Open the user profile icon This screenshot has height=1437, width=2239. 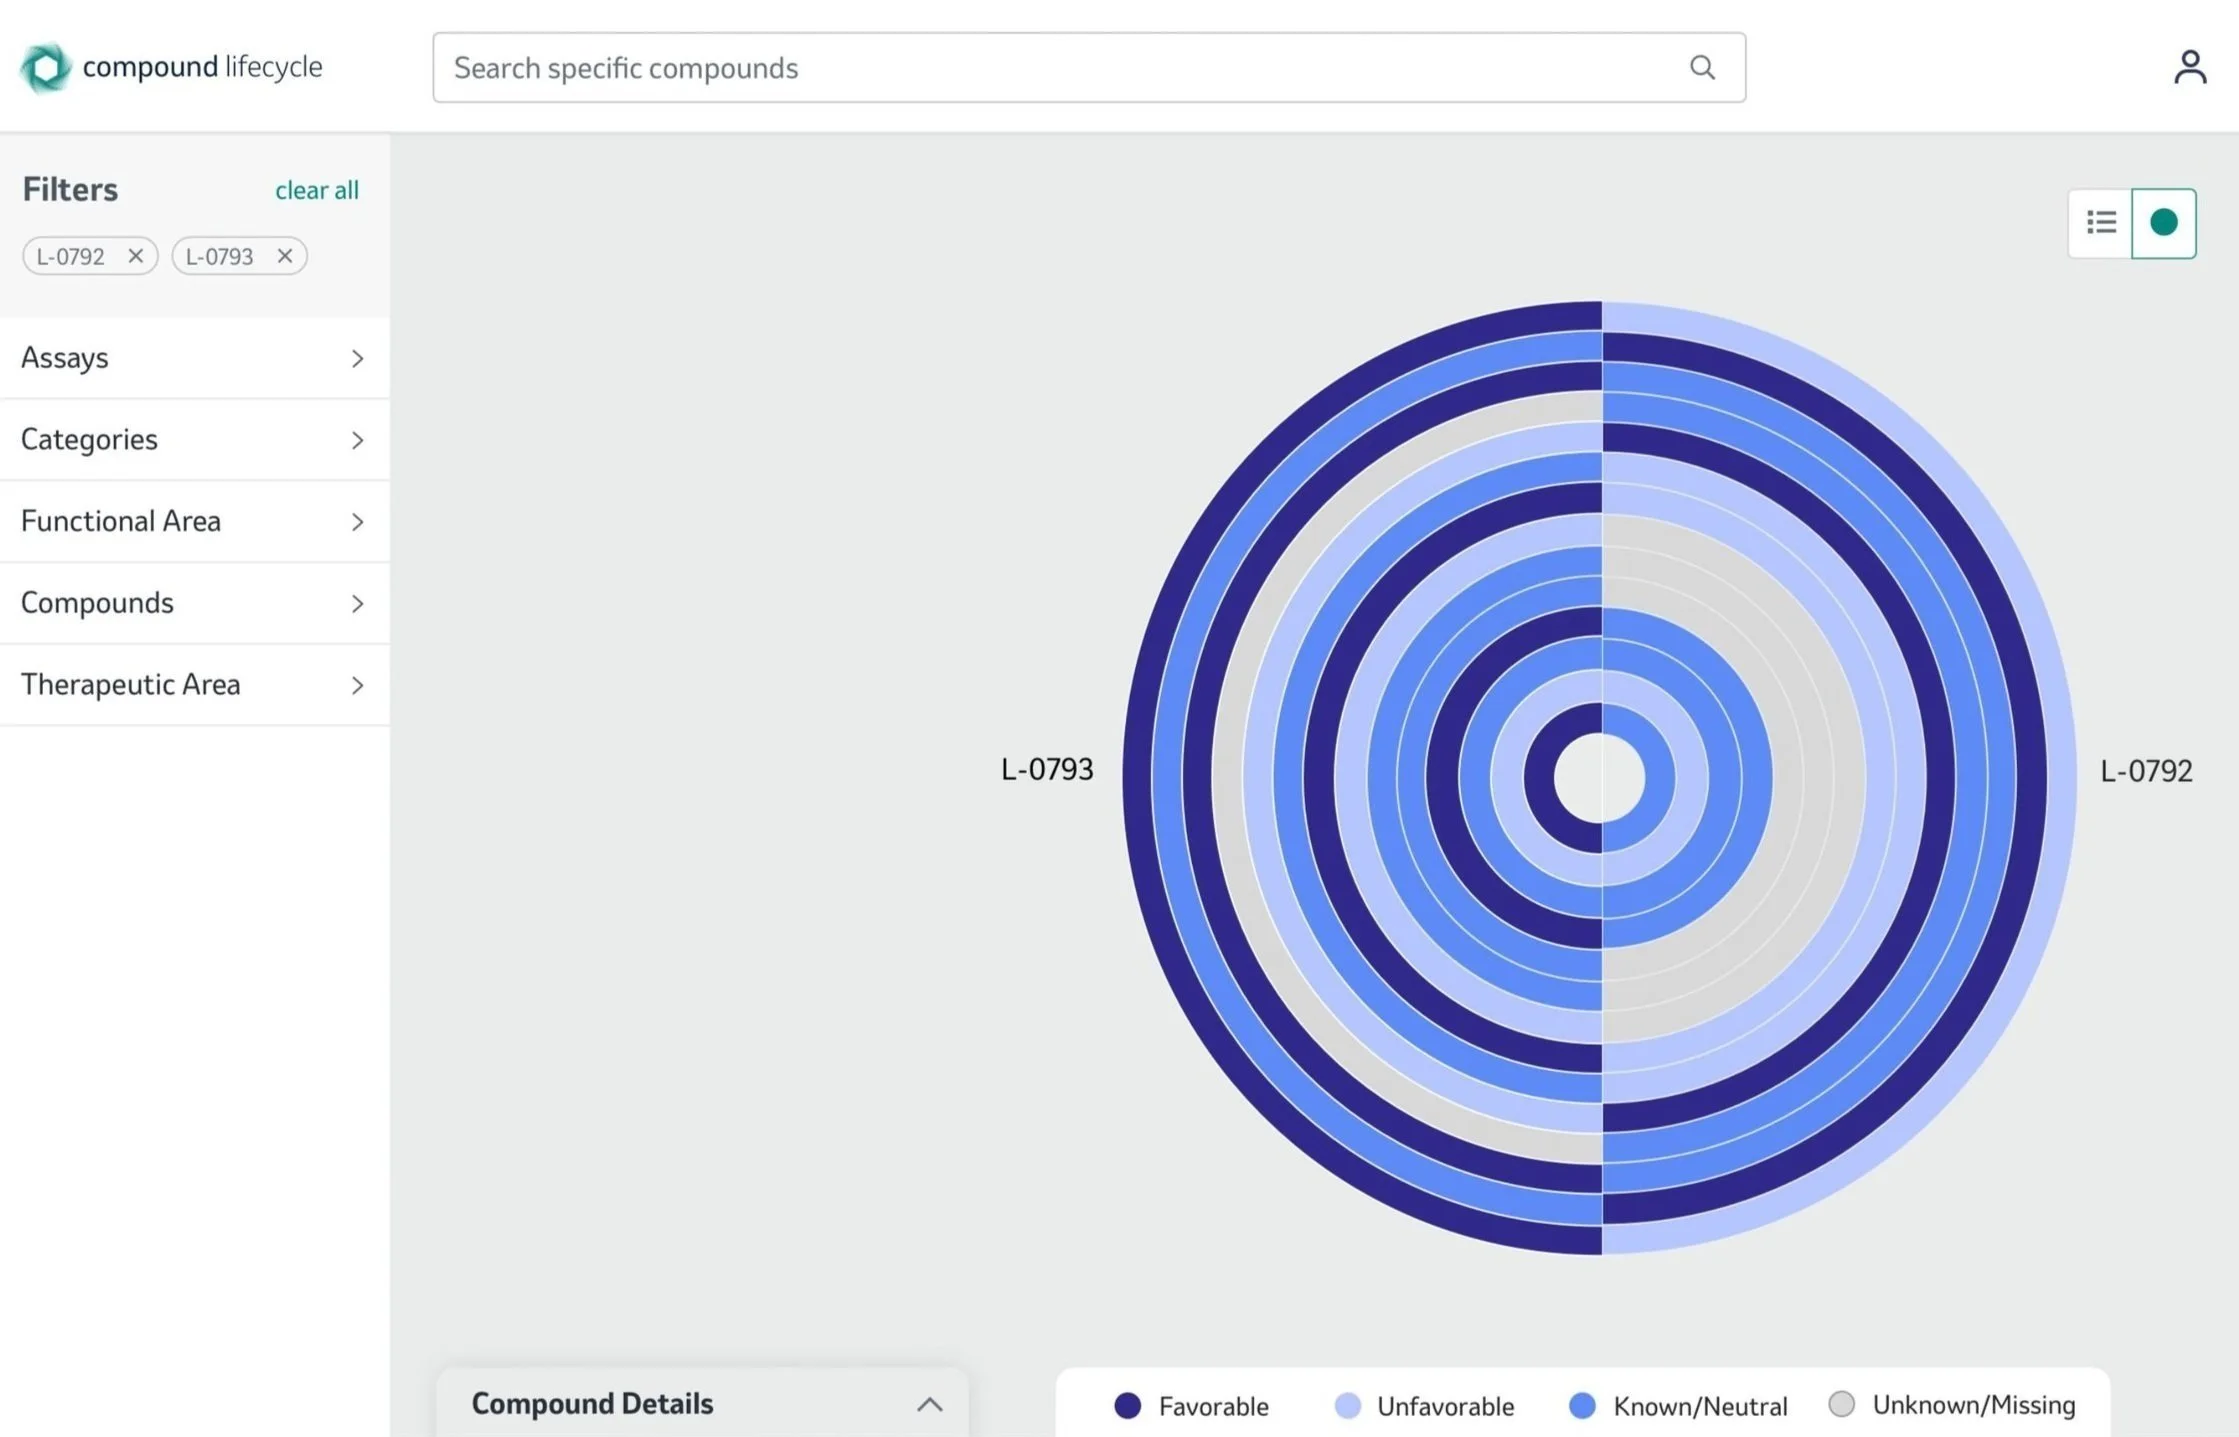click(x=2189, y=68)
